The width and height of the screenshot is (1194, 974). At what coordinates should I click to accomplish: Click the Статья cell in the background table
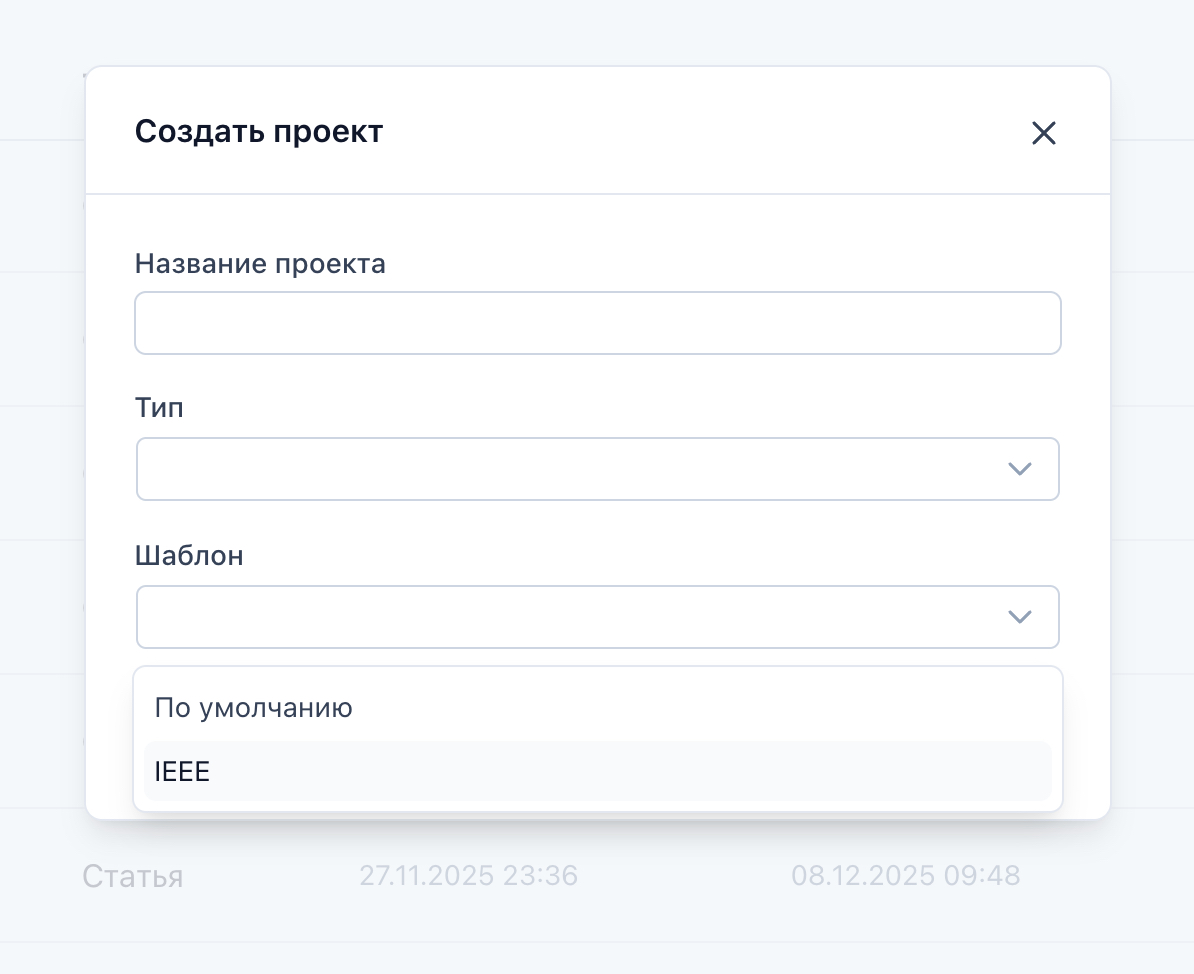132,877
